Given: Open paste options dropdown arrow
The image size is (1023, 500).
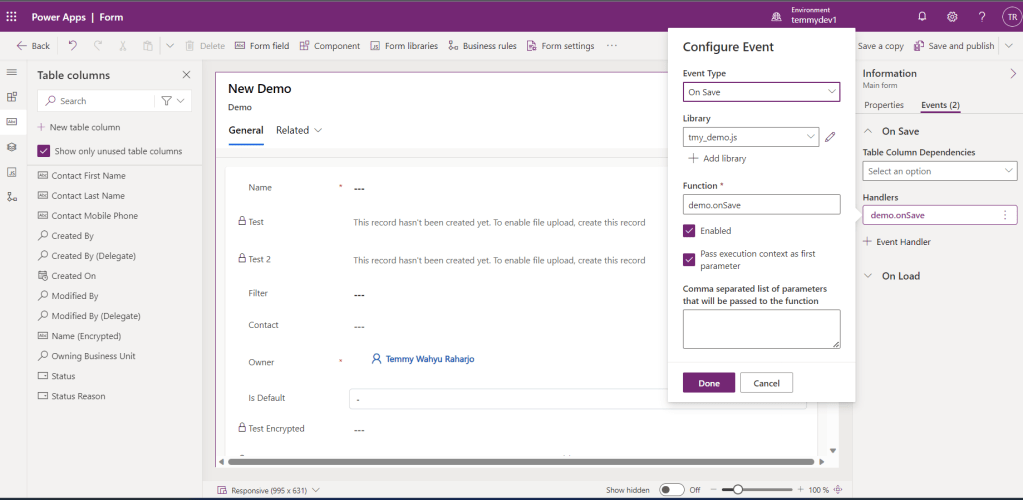Looking at the screenshot, I should (170, 46).
